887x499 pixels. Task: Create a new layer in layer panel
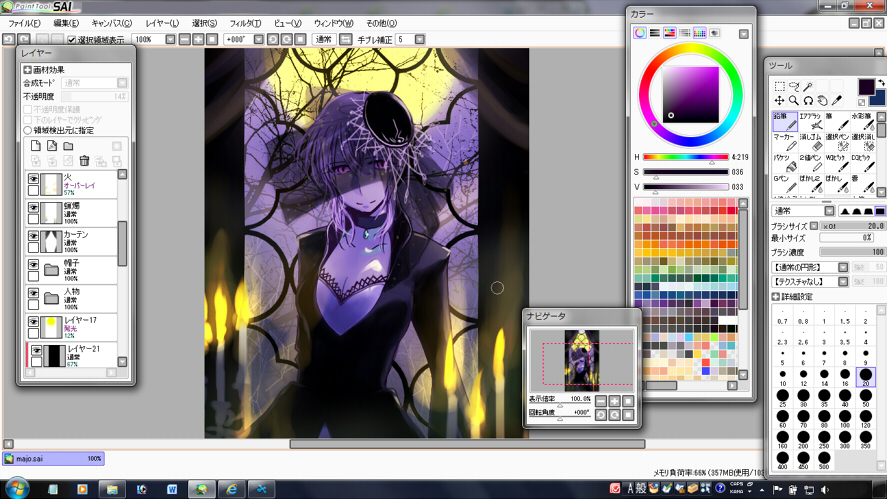point(36,146)
